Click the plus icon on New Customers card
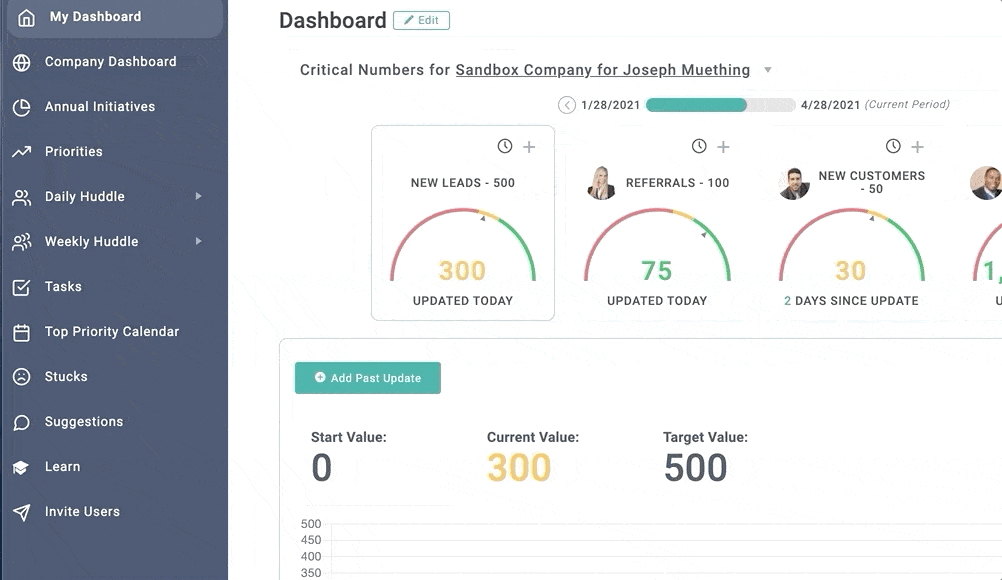Screen dimensions: 1002x580 pos(918,147)
